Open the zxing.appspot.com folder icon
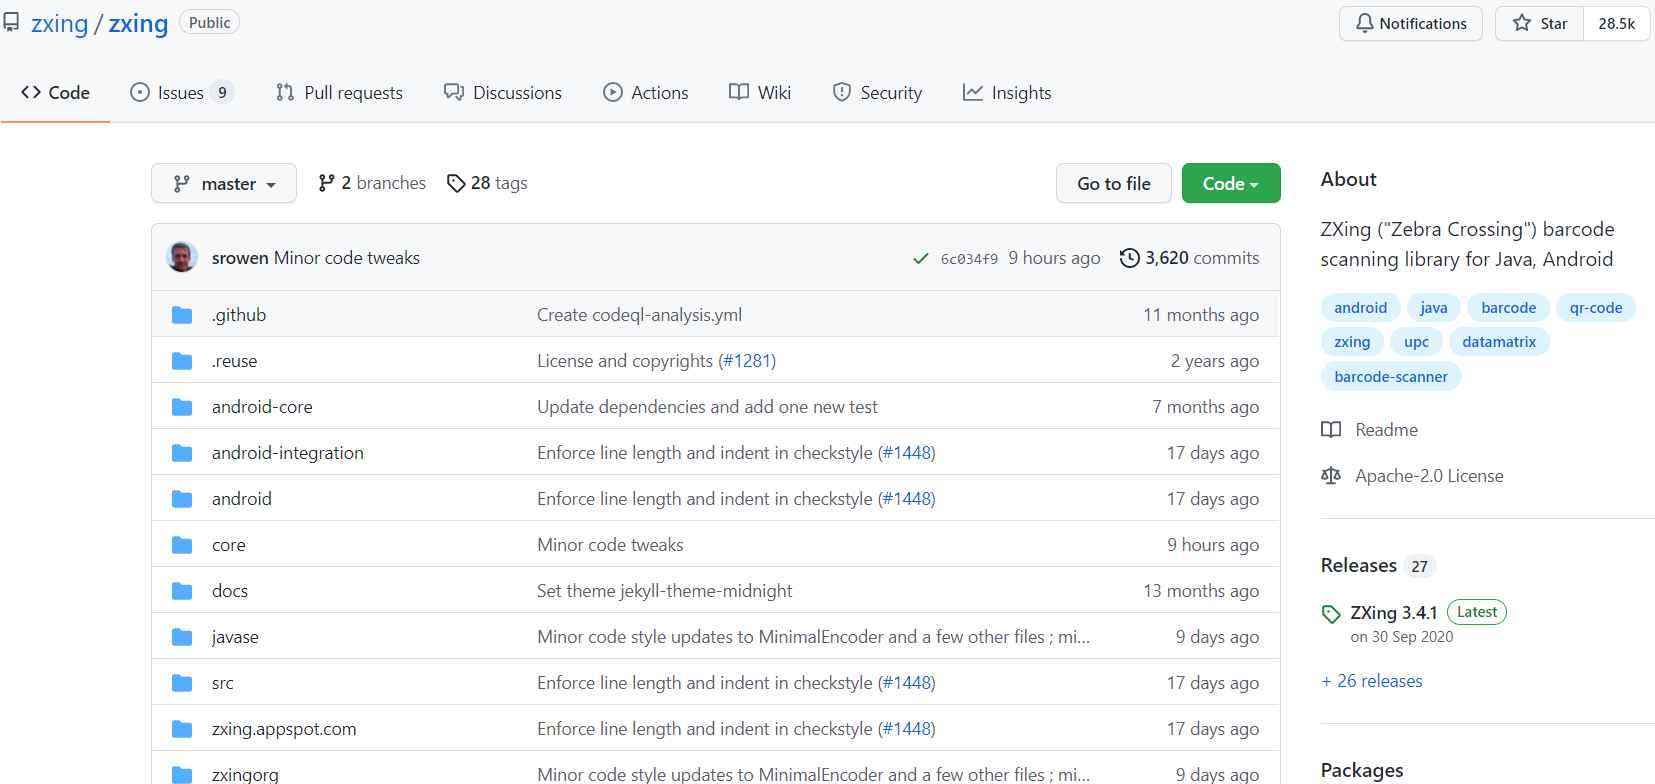The image size is (1655, 784). [x=182, y=729]
